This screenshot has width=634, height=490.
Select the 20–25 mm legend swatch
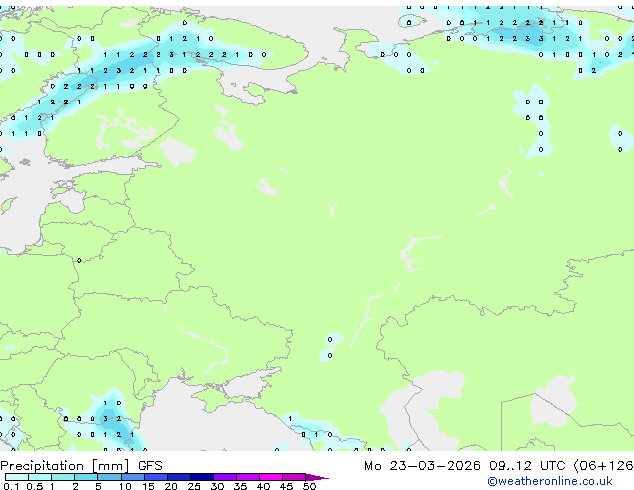tap(178, 477)
